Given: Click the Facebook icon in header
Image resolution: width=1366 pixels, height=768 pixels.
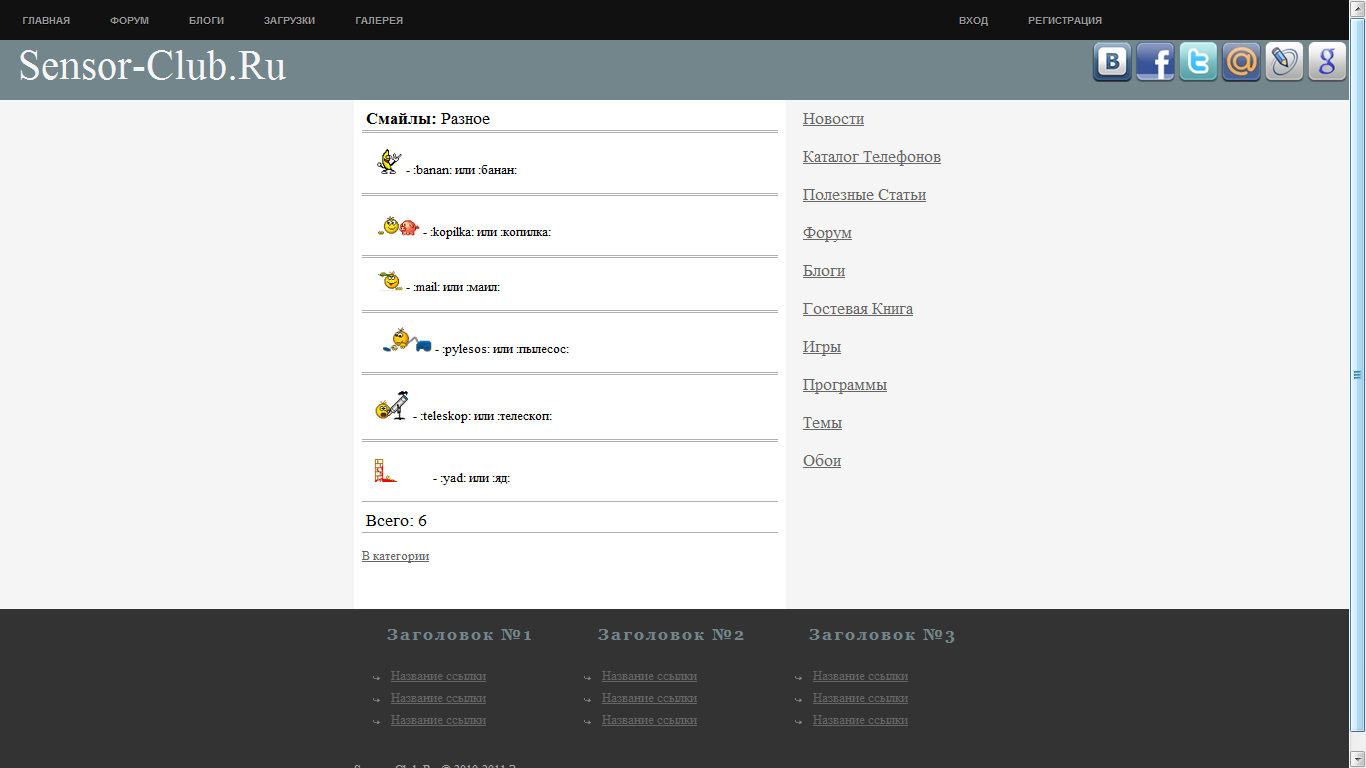Looking at the screenshot, I should 1155,62.
